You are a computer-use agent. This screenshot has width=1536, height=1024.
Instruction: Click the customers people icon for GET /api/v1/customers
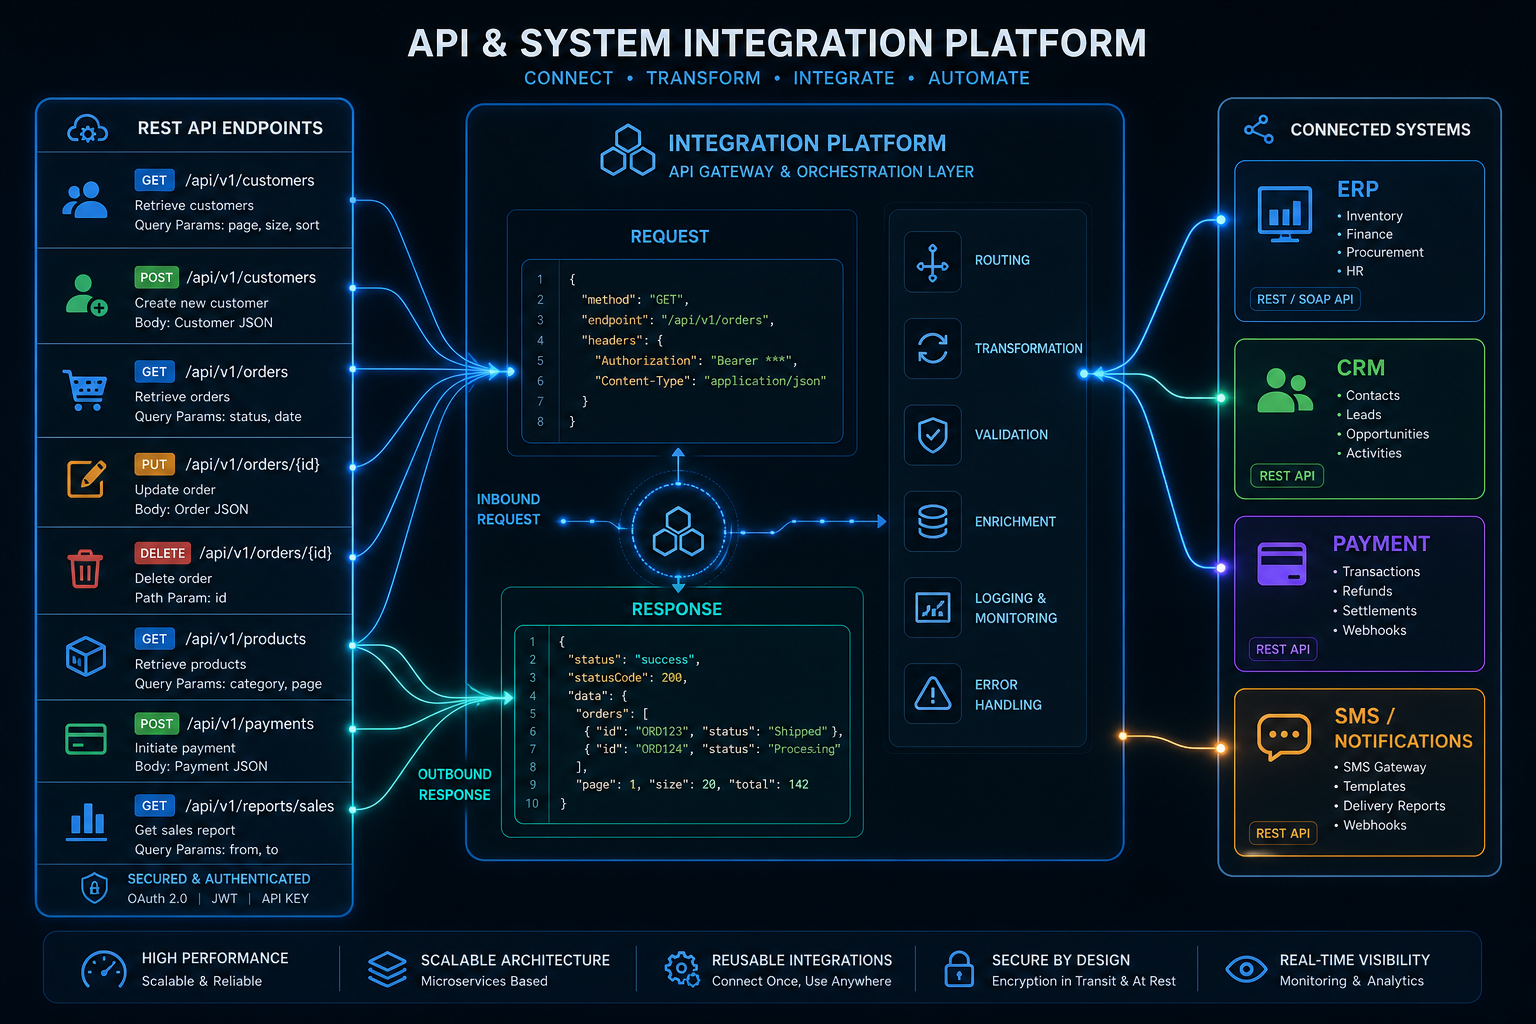click(x=85, y=200)
